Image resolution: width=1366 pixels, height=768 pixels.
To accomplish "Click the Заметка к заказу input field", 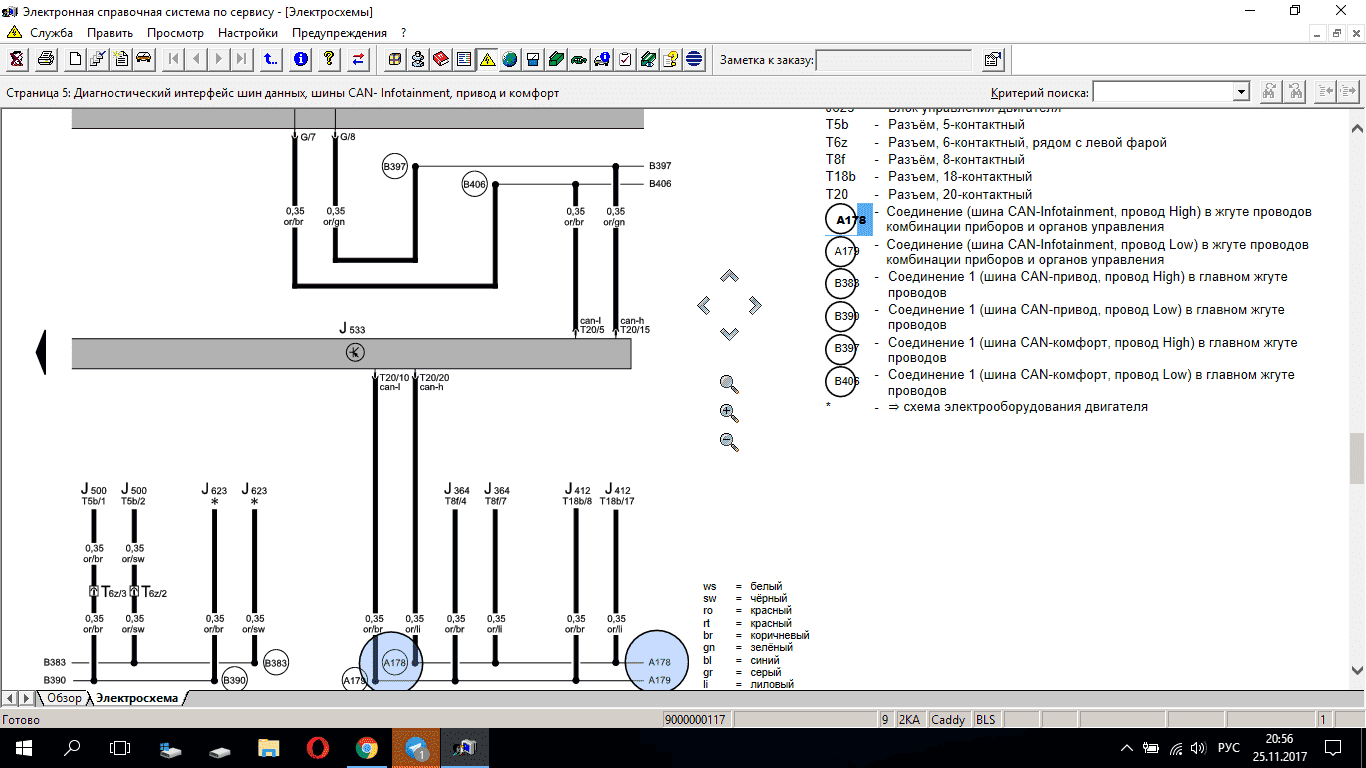I will coord(894,60).
